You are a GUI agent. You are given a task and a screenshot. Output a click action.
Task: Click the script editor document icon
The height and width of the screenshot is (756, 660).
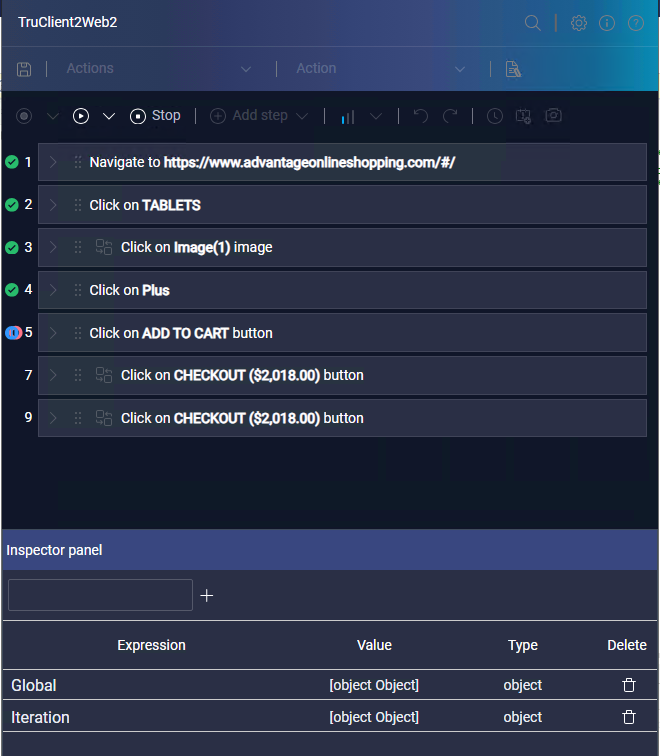point(513,69)
